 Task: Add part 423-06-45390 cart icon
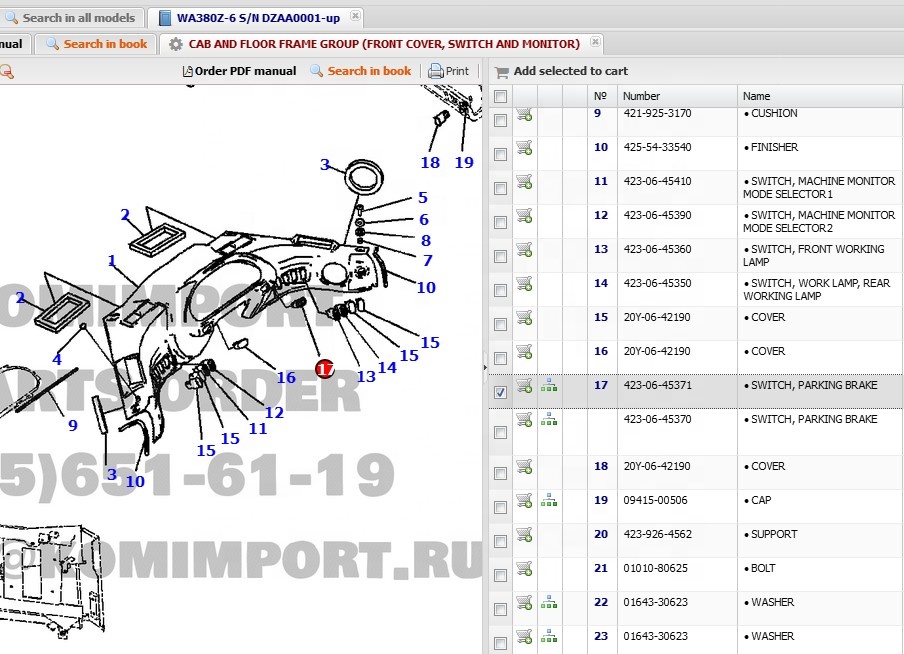tap(524, 216)
